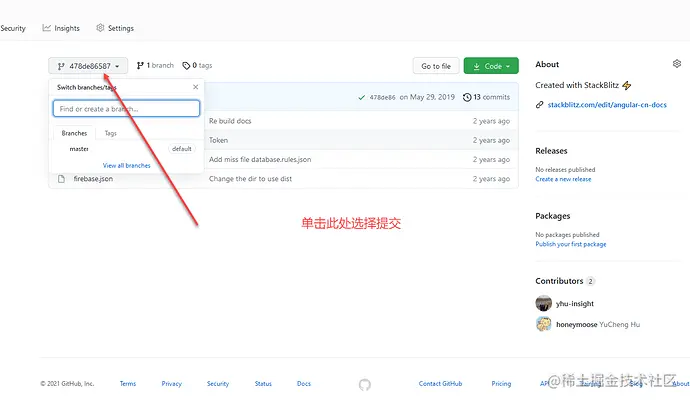Image resolution: width=690 pixels, height=402 pixels.
Task: Open the footer Privacy link
Action: tap(172, 384)
